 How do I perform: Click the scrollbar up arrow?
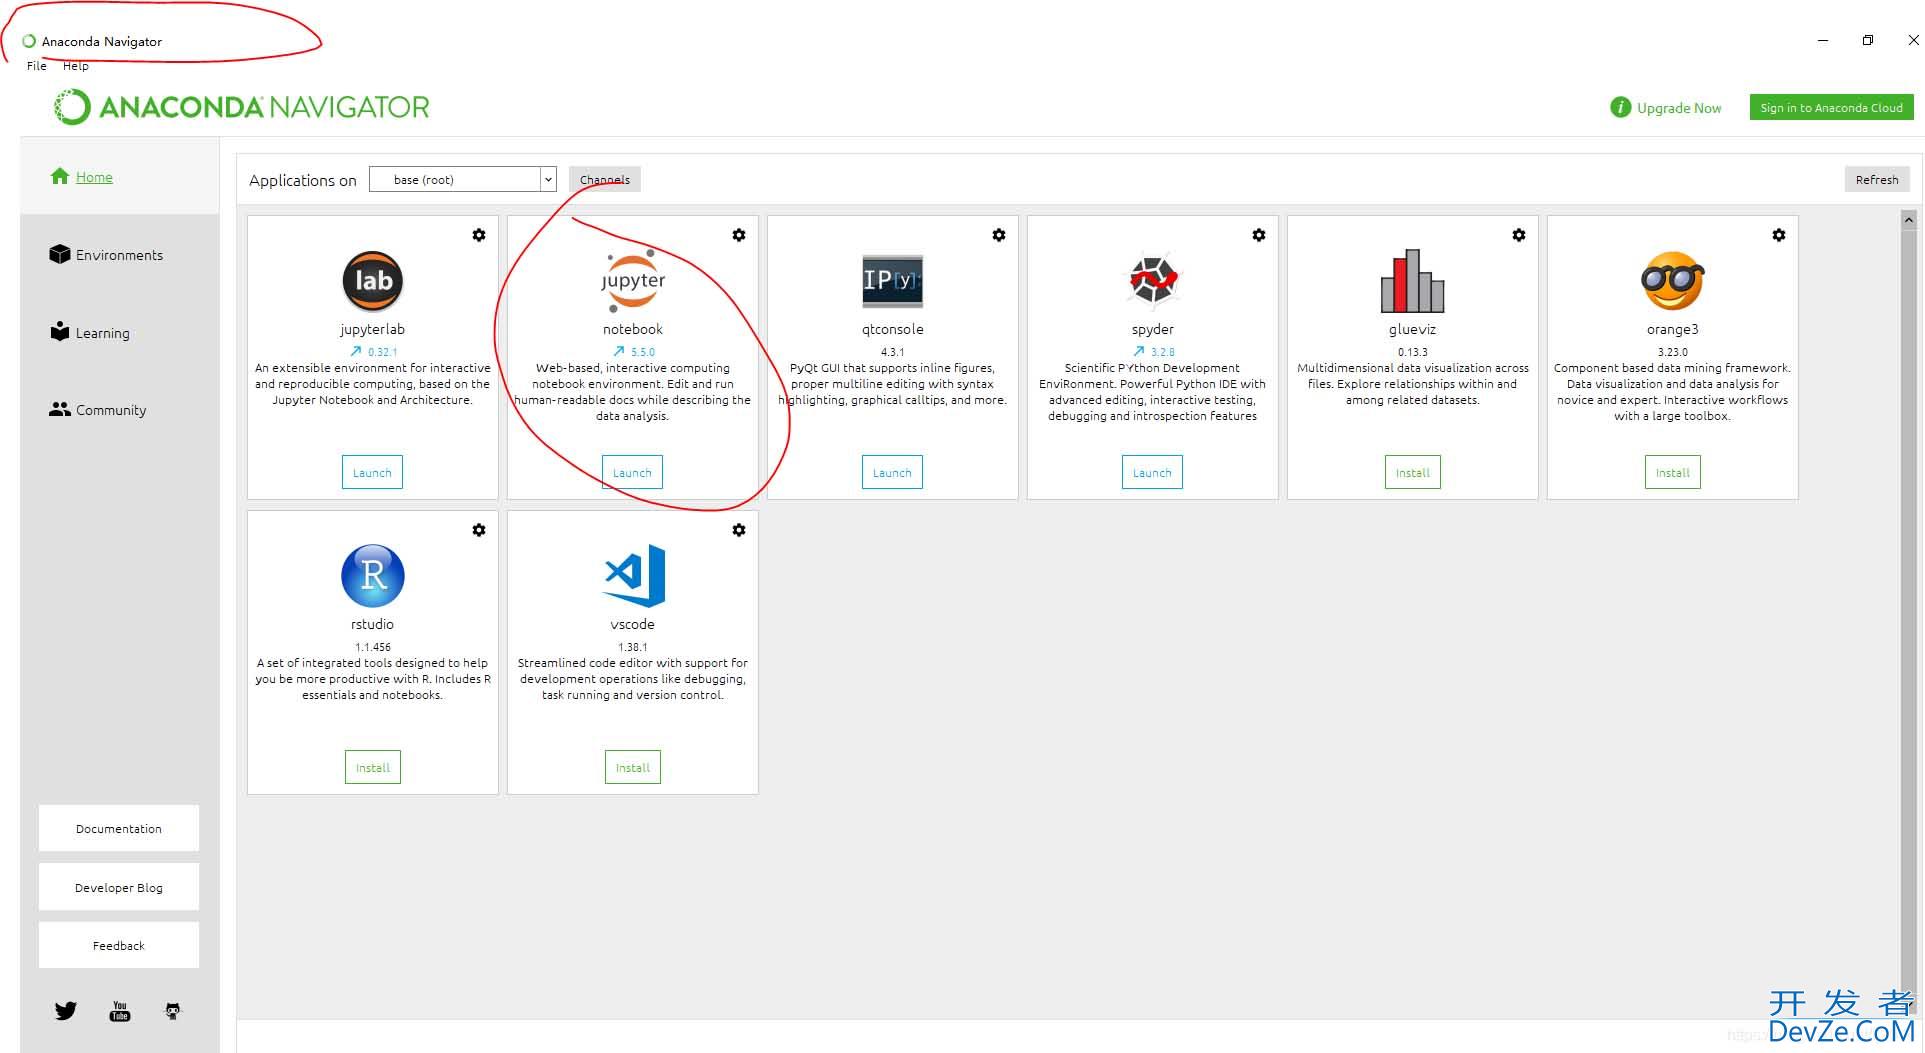[x=1909, y=220]
